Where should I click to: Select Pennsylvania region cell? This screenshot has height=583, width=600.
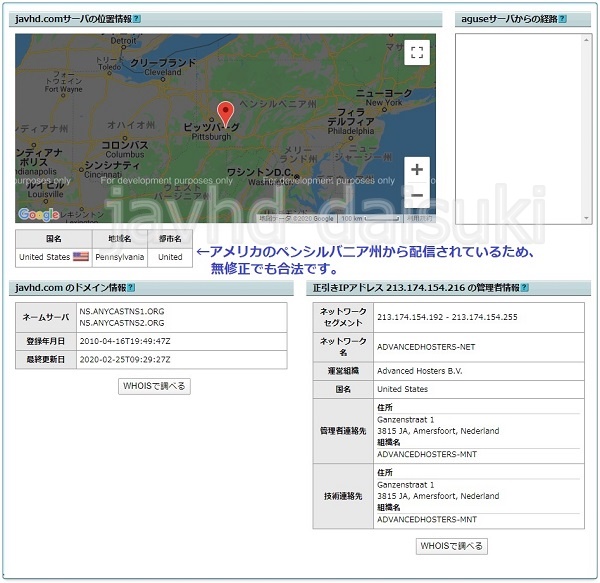click(120, 257)
